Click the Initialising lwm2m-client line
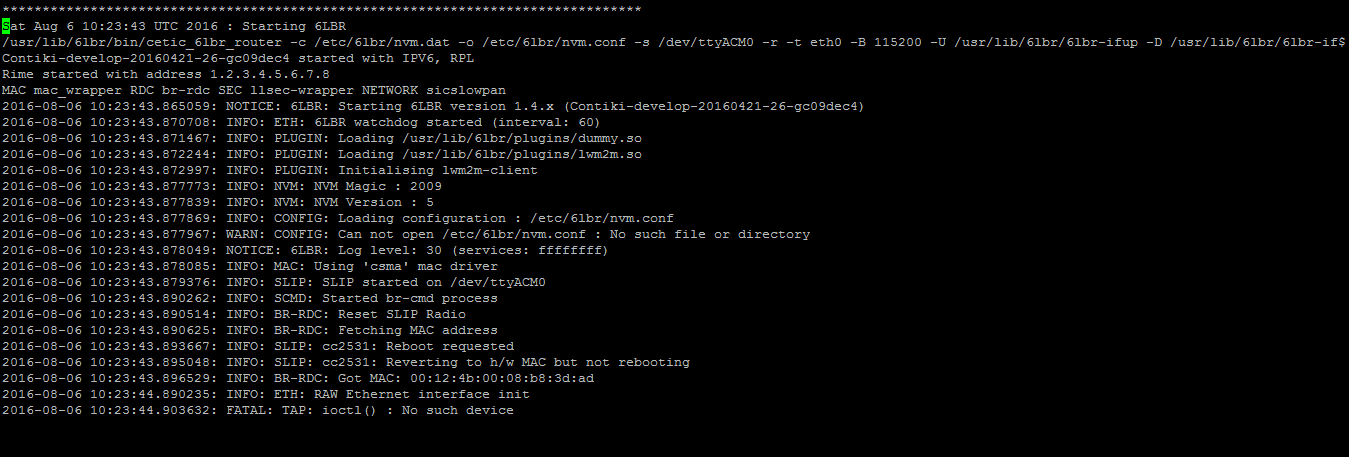 click(270, 170)
